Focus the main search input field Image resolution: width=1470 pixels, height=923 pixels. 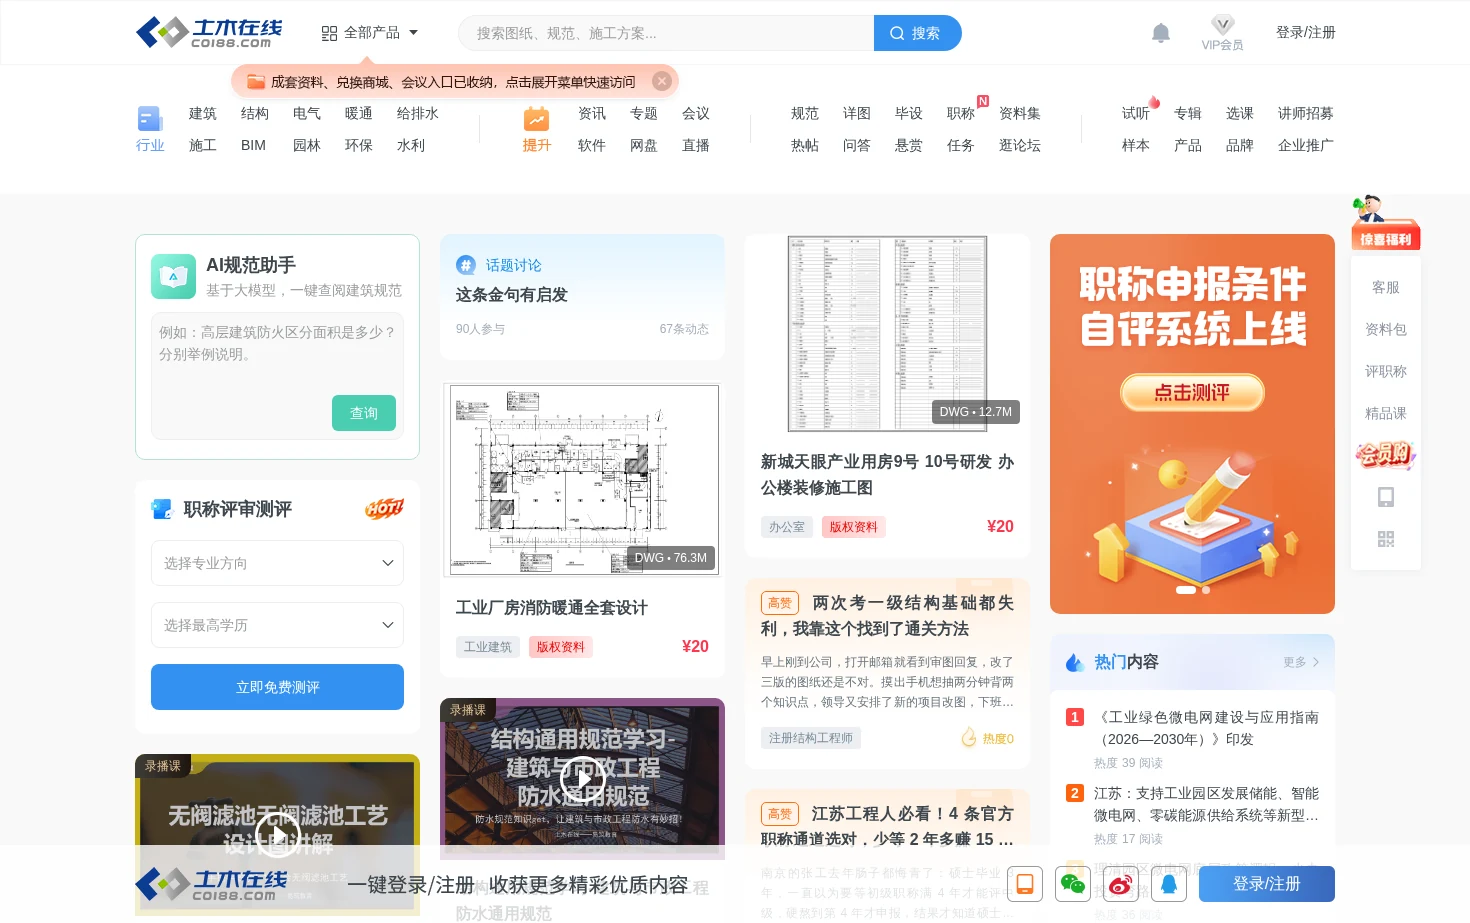666,33
